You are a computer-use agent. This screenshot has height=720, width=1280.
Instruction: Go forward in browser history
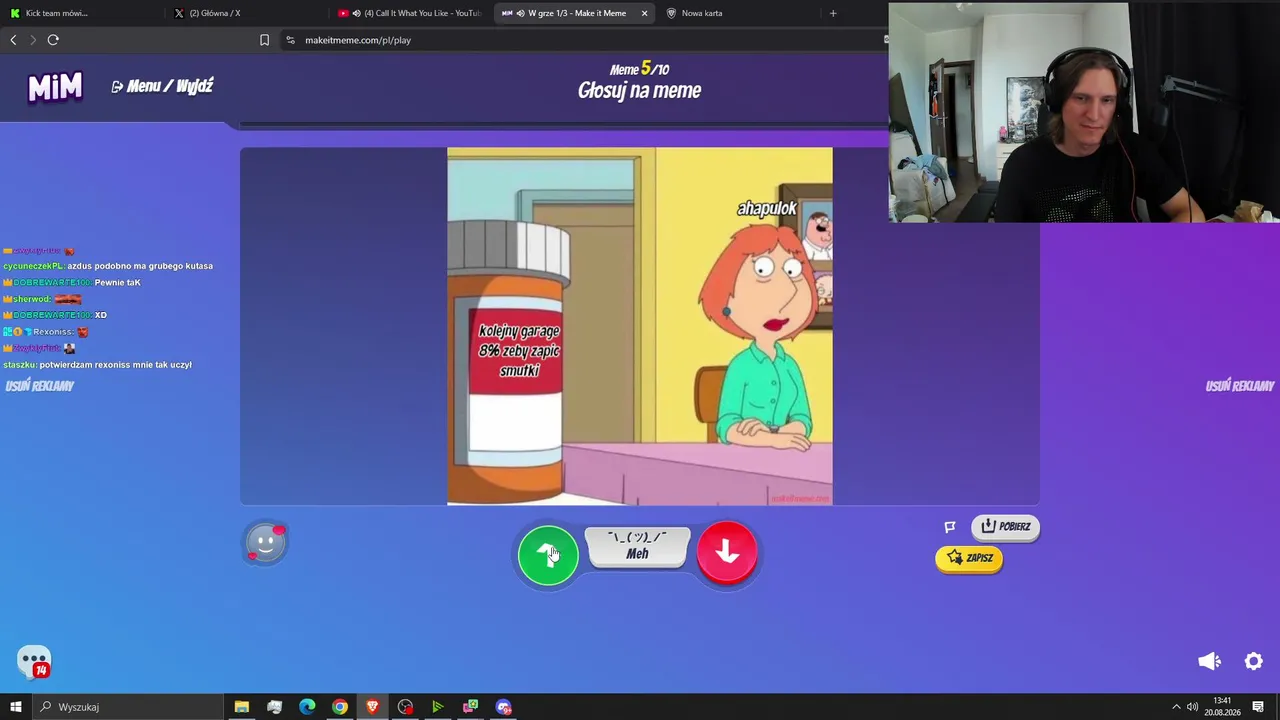point(33,40)
